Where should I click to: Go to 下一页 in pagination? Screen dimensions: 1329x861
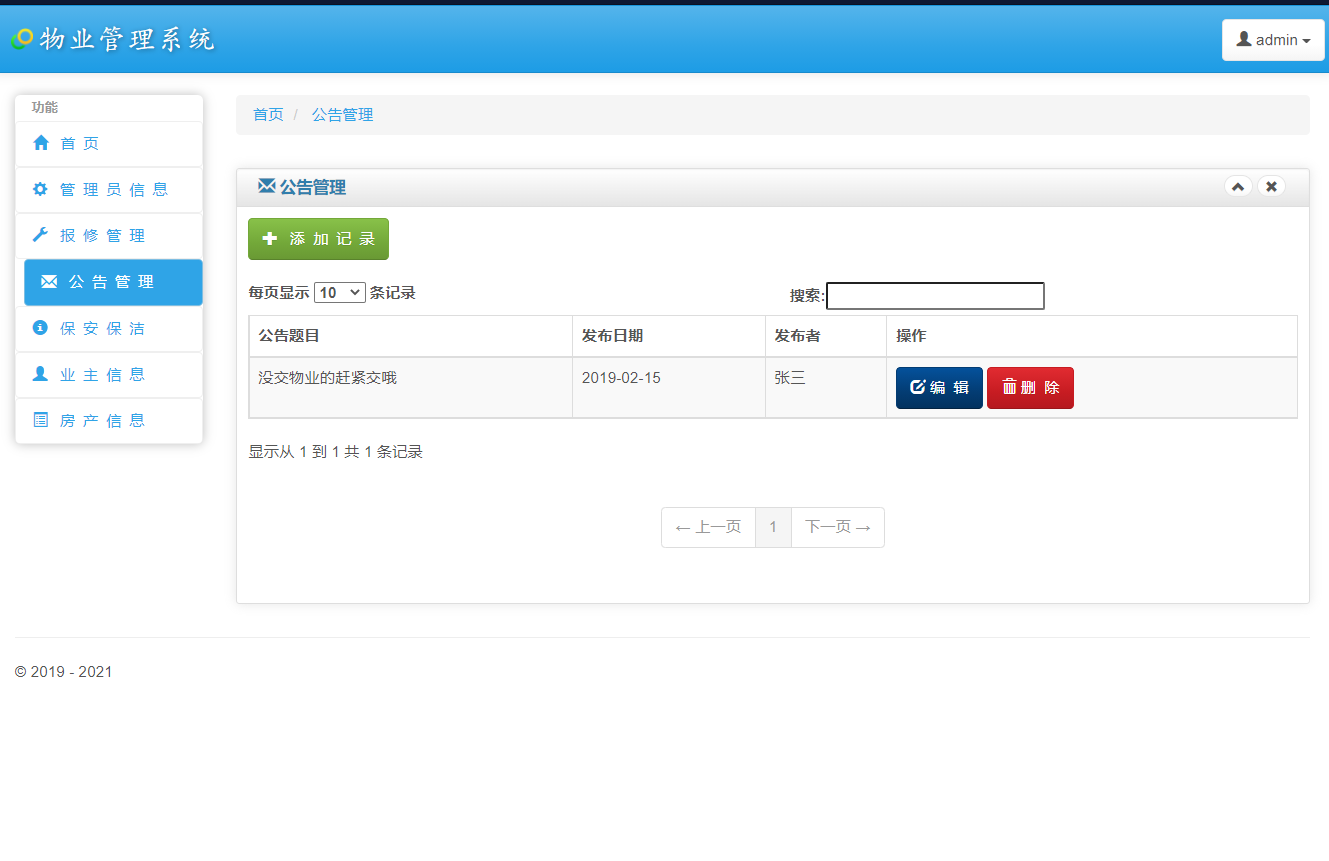point(837,527)
